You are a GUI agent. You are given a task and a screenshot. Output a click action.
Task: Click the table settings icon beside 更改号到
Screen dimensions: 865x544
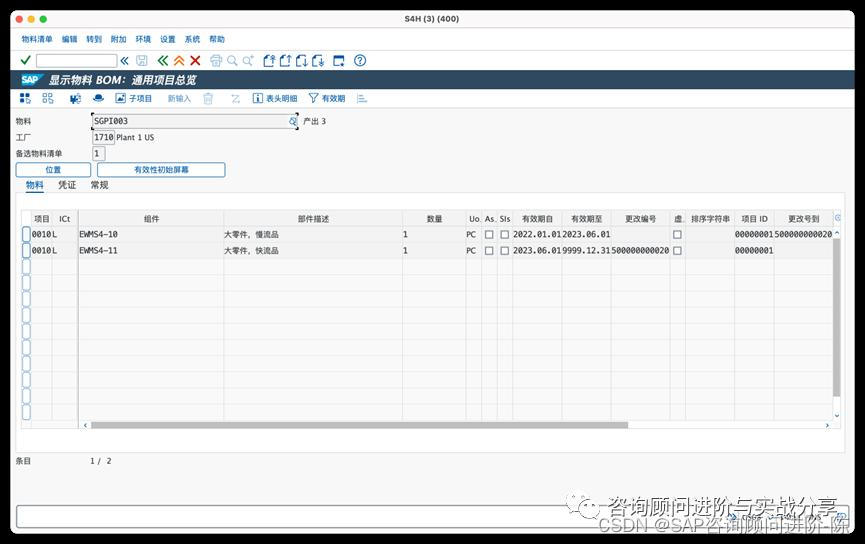837,218
